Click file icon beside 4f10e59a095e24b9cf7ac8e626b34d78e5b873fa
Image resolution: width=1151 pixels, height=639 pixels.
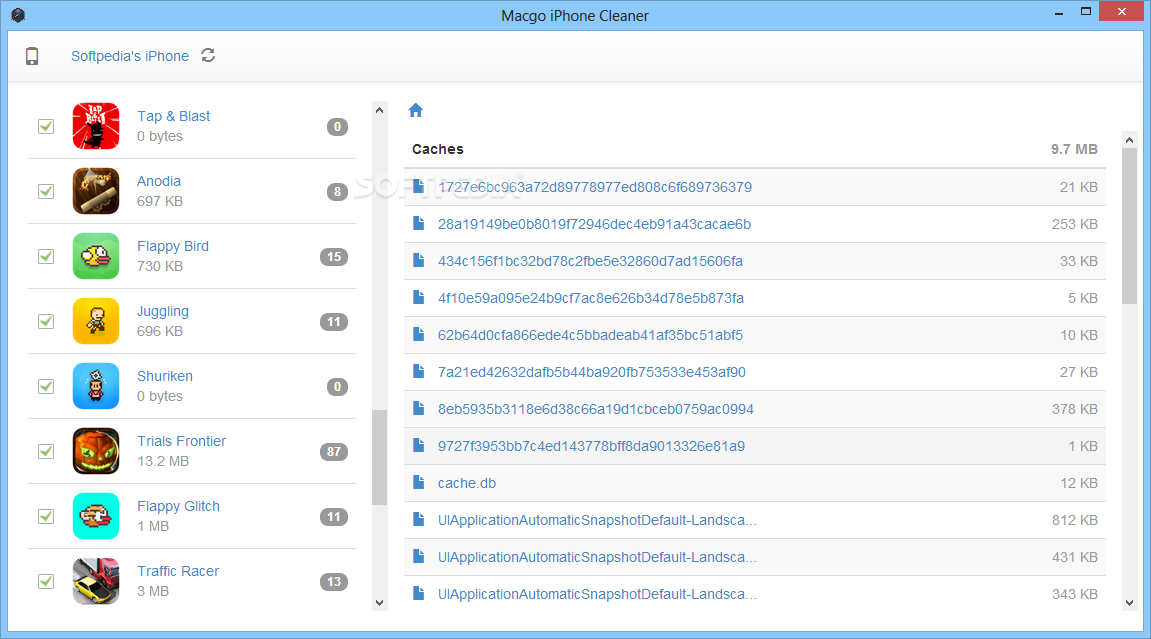click(418, 297)
